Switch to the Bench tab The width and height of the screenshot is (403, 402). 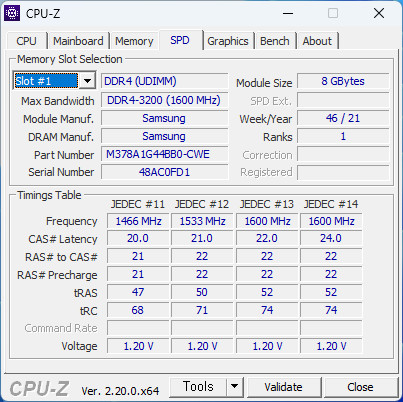click(275, 41)
